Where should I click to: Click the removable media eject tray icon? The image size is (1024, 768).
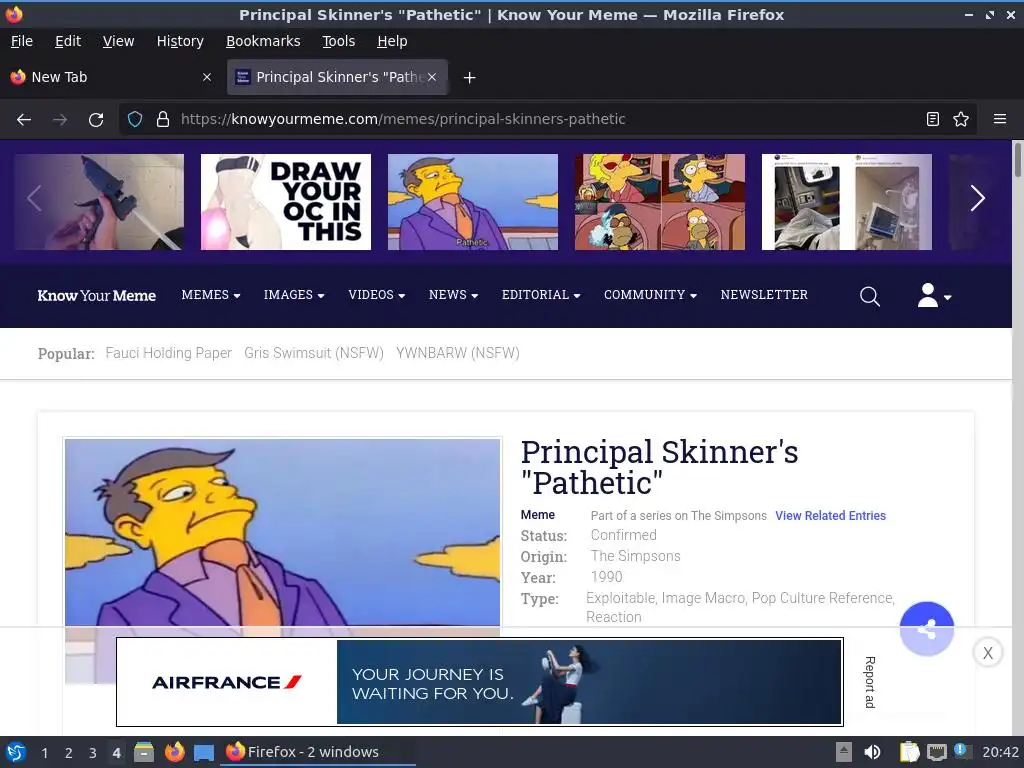coord(844,752)
